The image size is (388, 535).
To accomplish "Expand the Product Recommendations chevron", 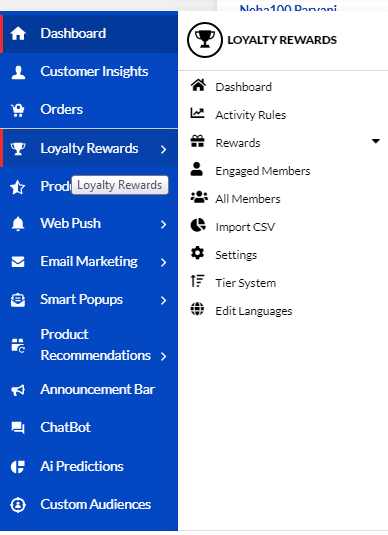I will (164, 356).
